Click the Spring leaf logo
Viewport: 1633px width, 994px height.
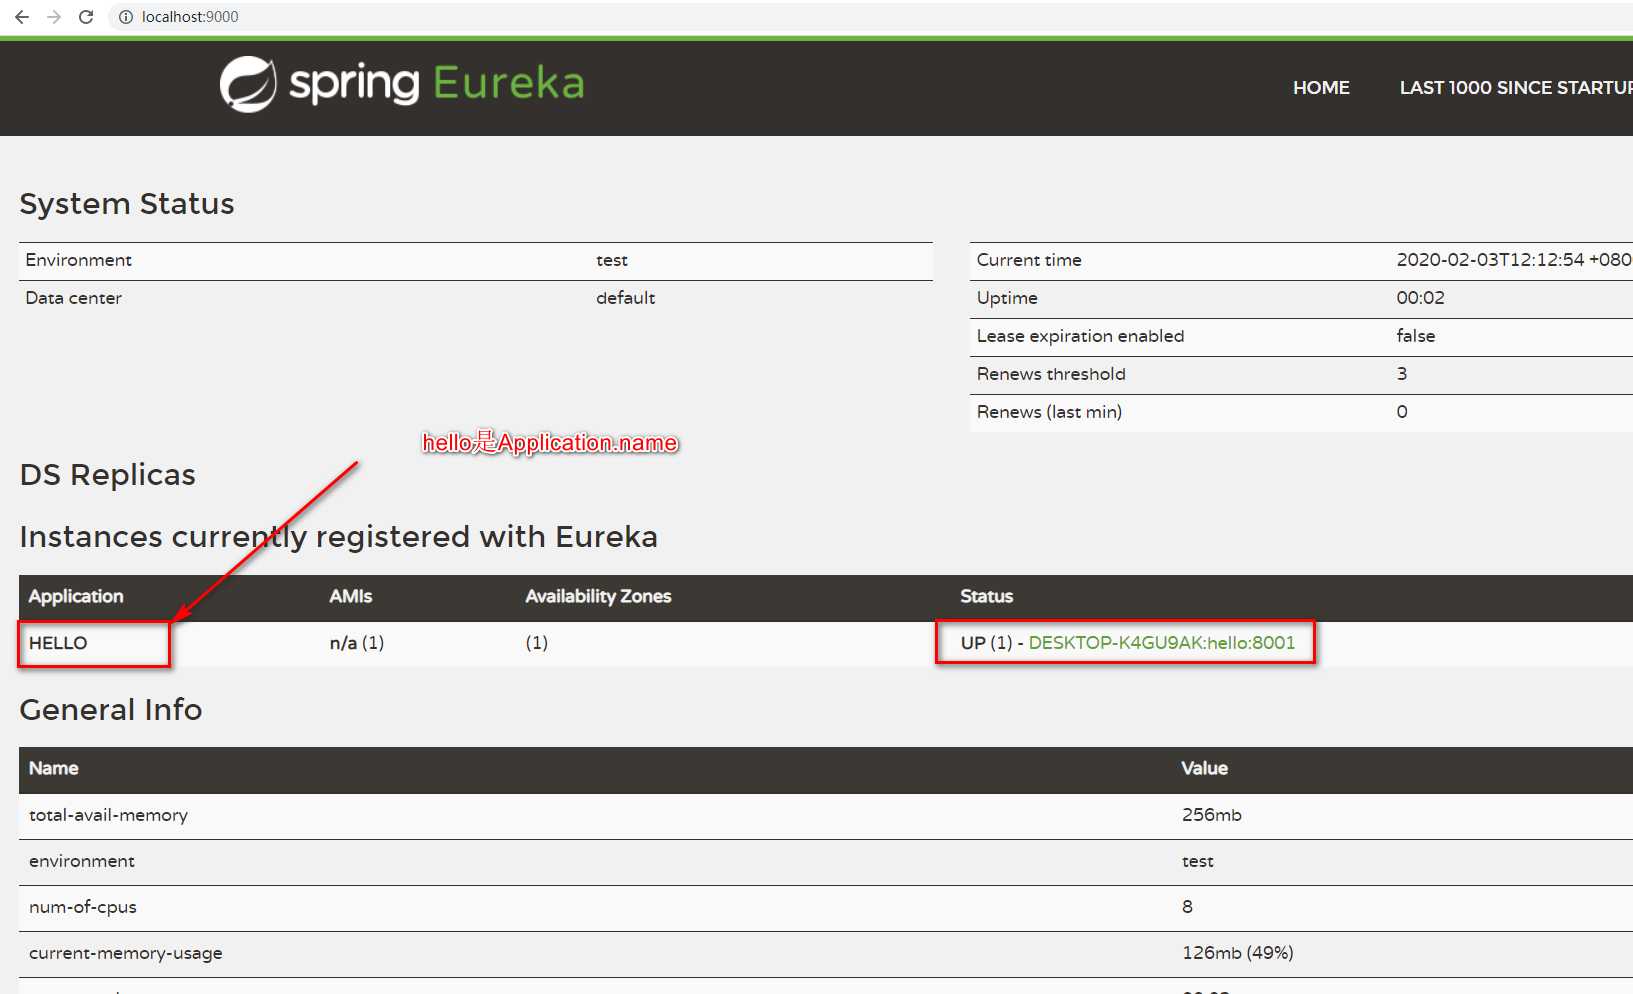(248, 84)
